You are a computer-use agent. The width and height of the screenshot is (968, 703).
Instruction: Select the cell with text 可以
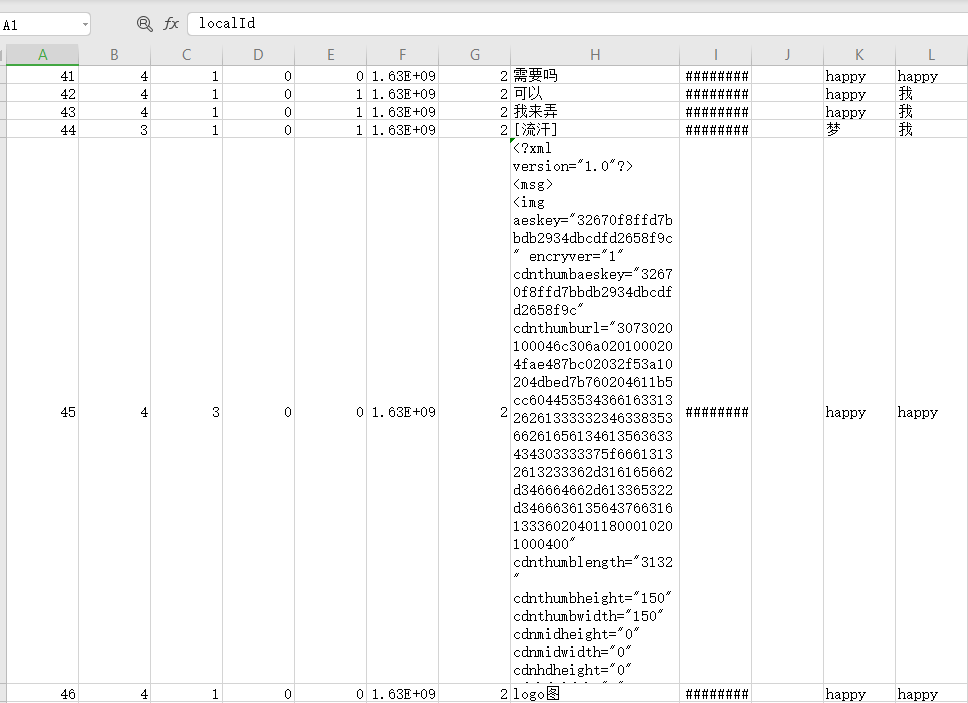595,94
